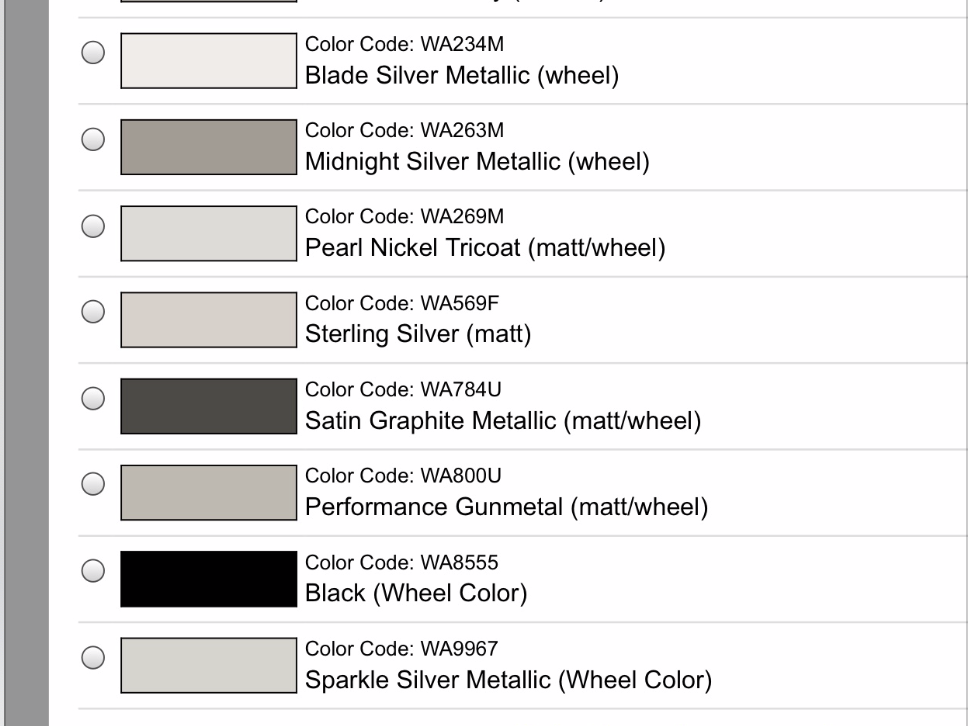
Task: Pick the Sparkle Silver Metallic radio button
Action: coord(93,656)
